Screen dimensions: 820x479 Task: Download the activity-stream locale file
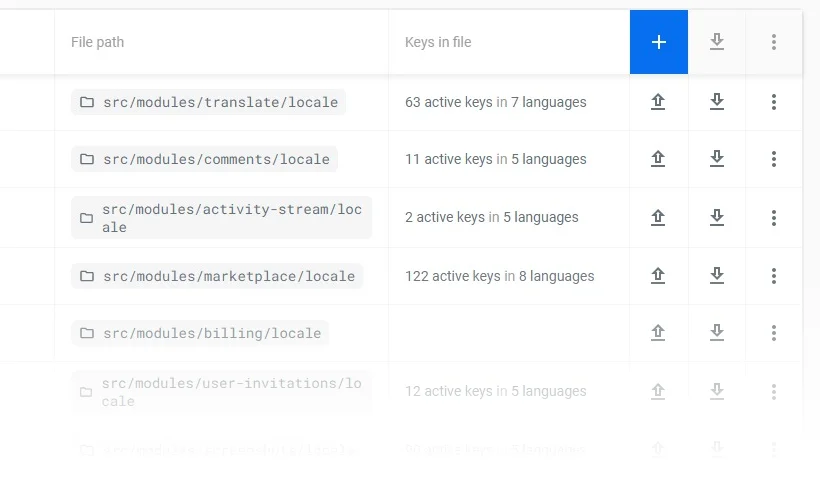[716, 217]
